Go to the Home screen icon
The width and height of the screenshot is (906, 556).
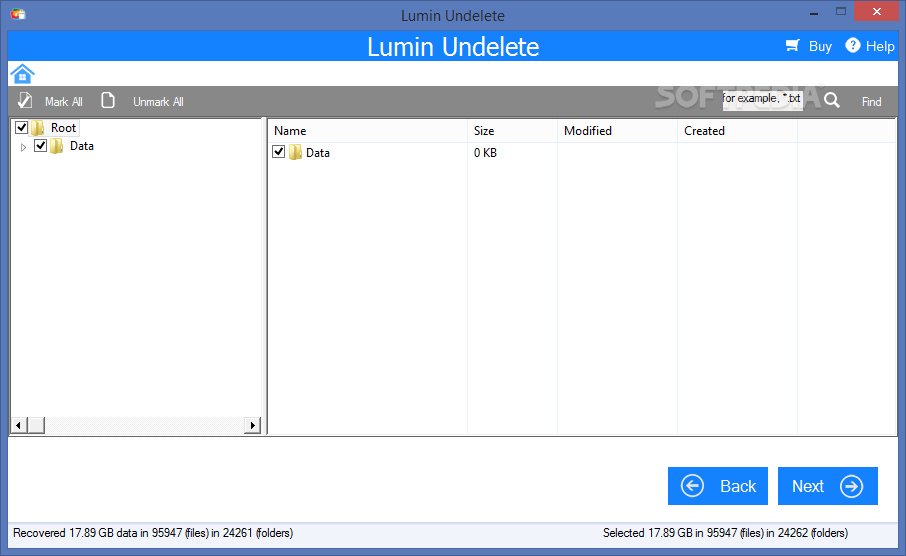(22, 74)
